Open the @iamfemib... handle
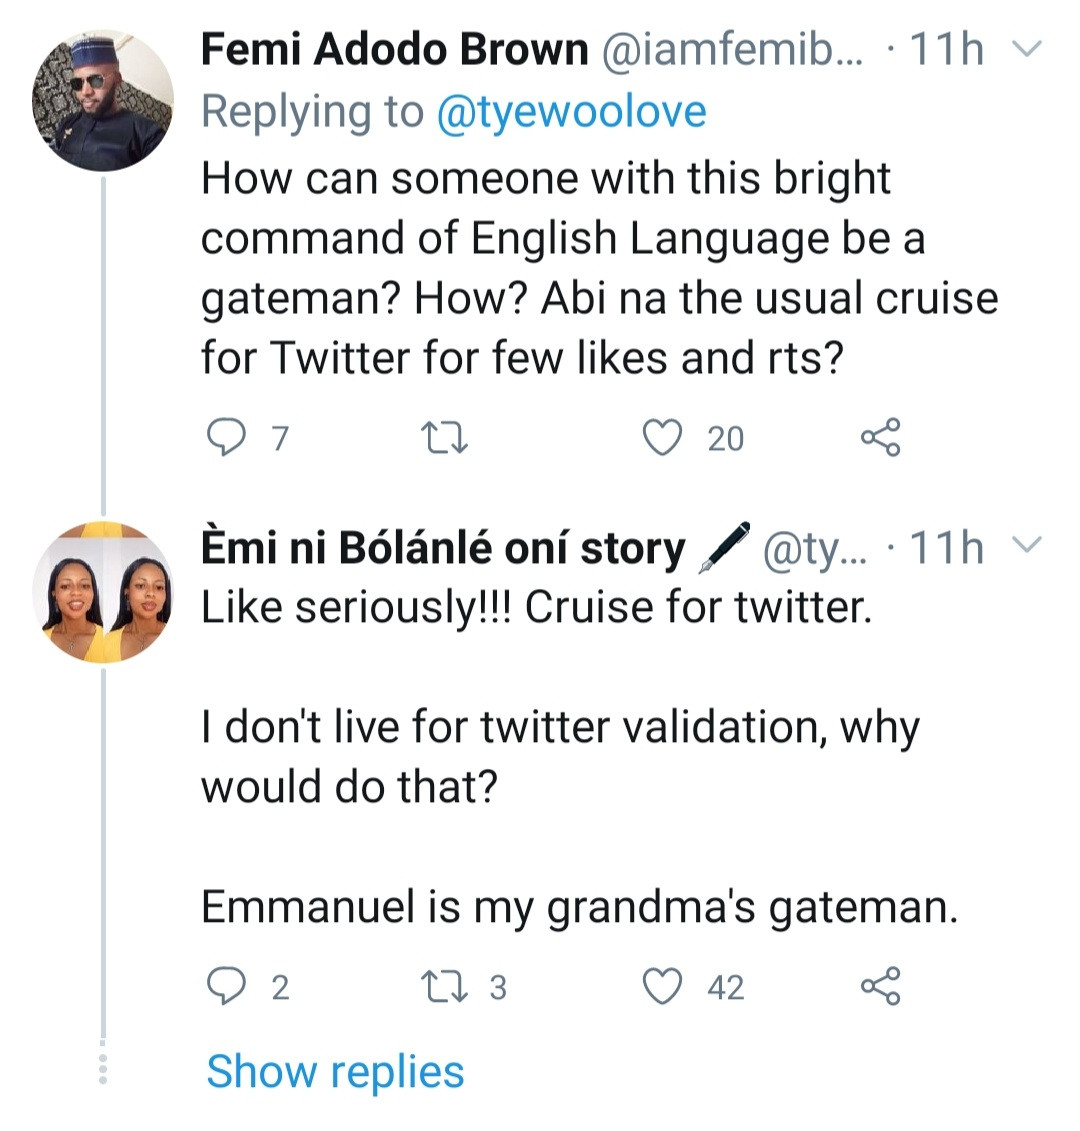Viewport: 1080px width, 1131px height. tap(731, 50)
